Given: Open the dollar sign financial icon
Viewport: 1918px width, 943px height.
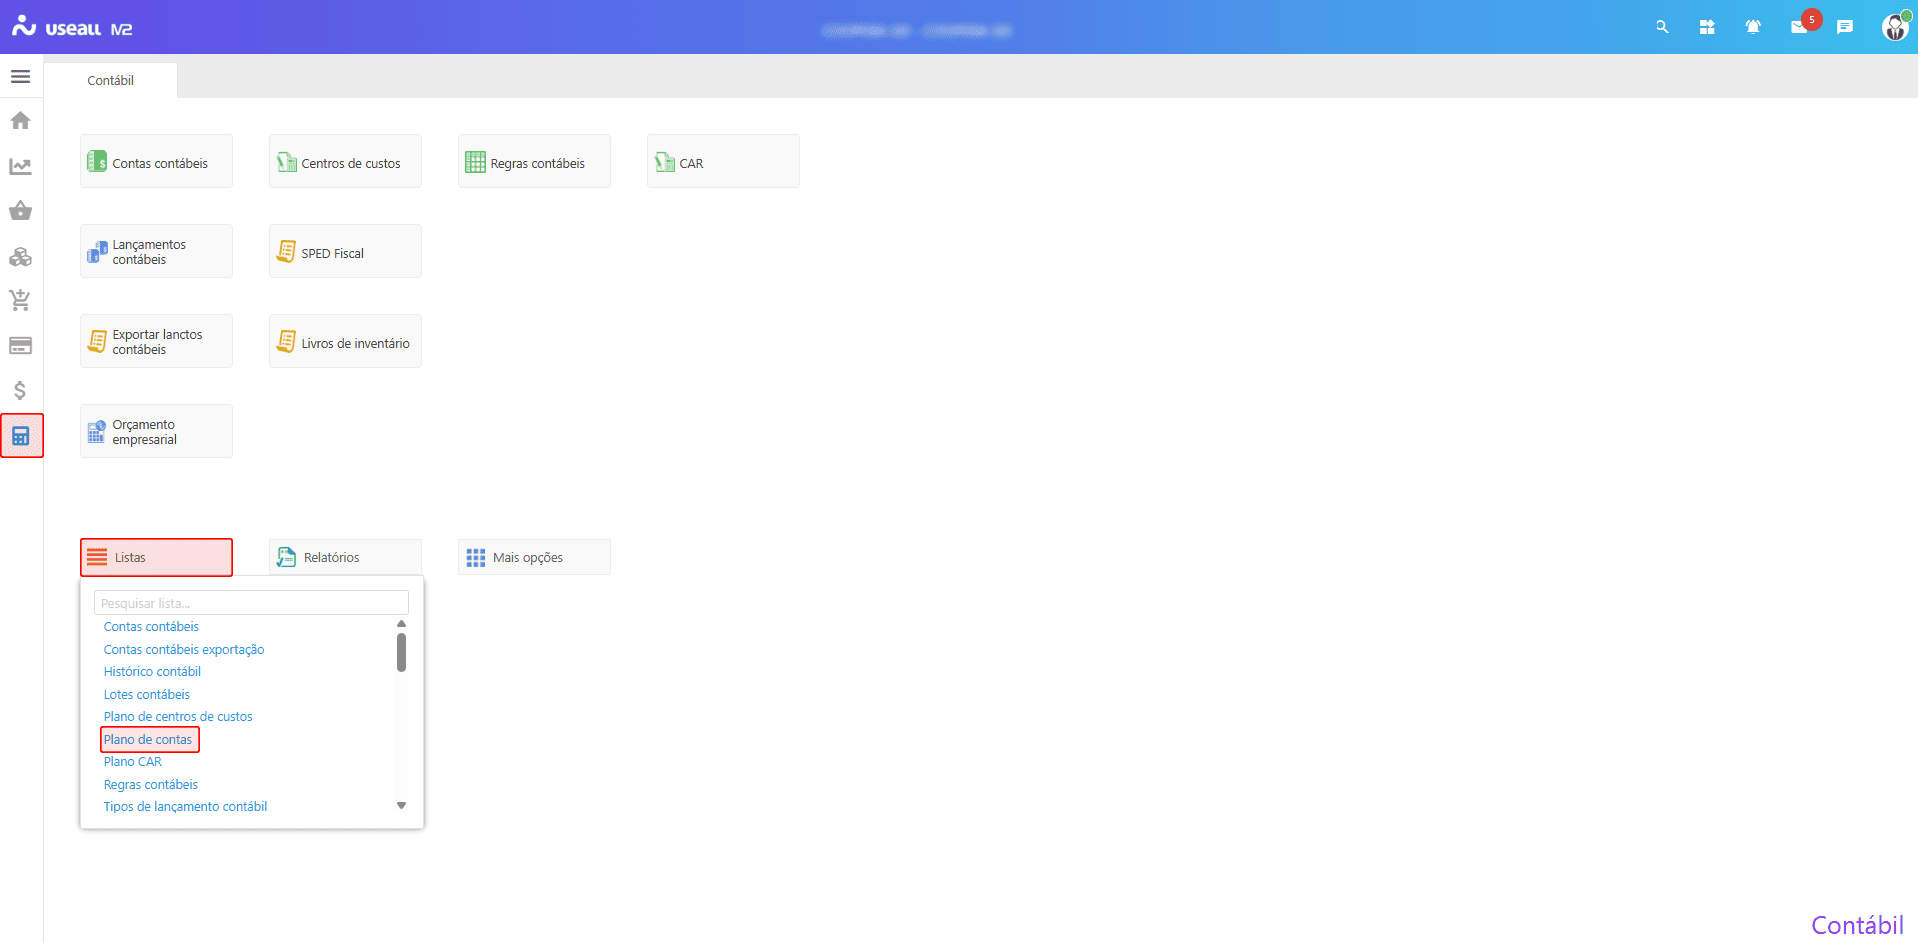Looking at the screenshot, I should coord(20,390).
